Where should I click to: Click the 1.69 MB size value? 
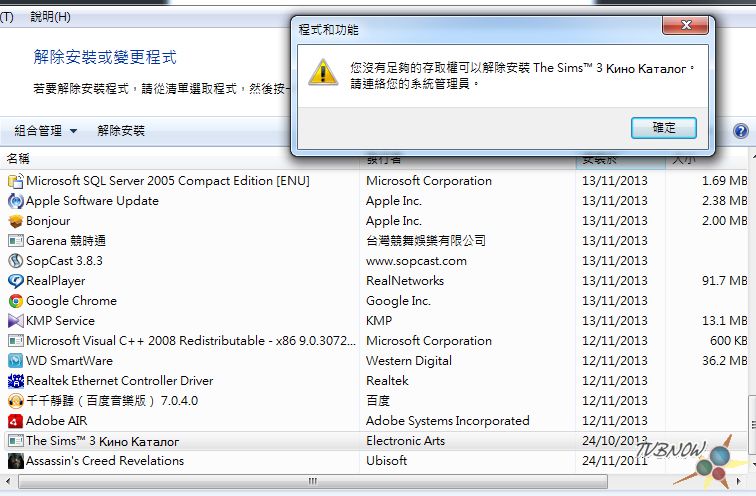(x=724, y=181)
